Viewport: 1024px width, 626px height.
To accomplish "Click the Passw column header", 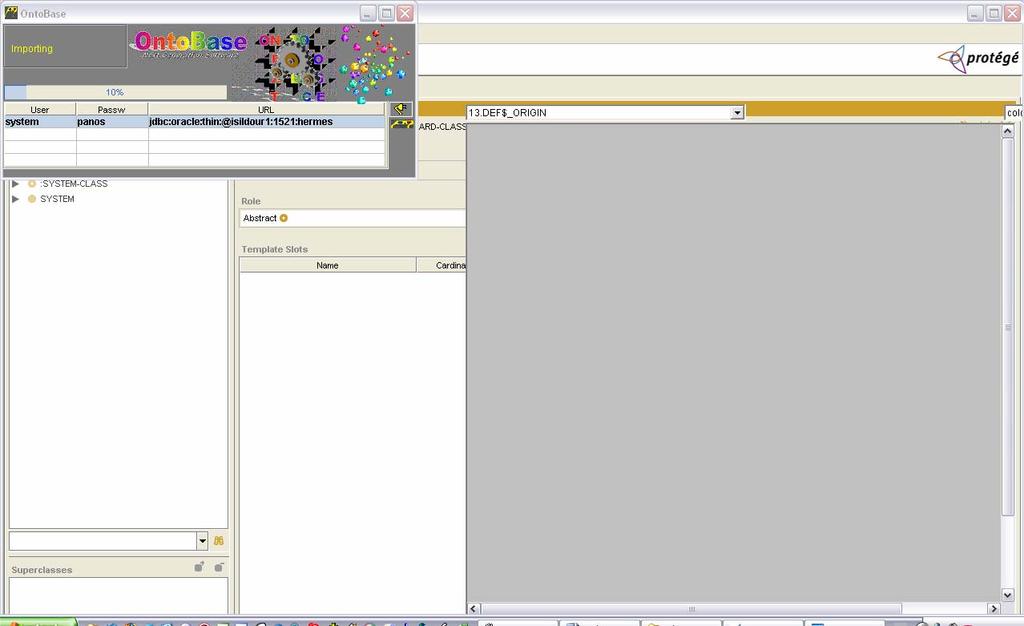I will [x=112, y=110].
